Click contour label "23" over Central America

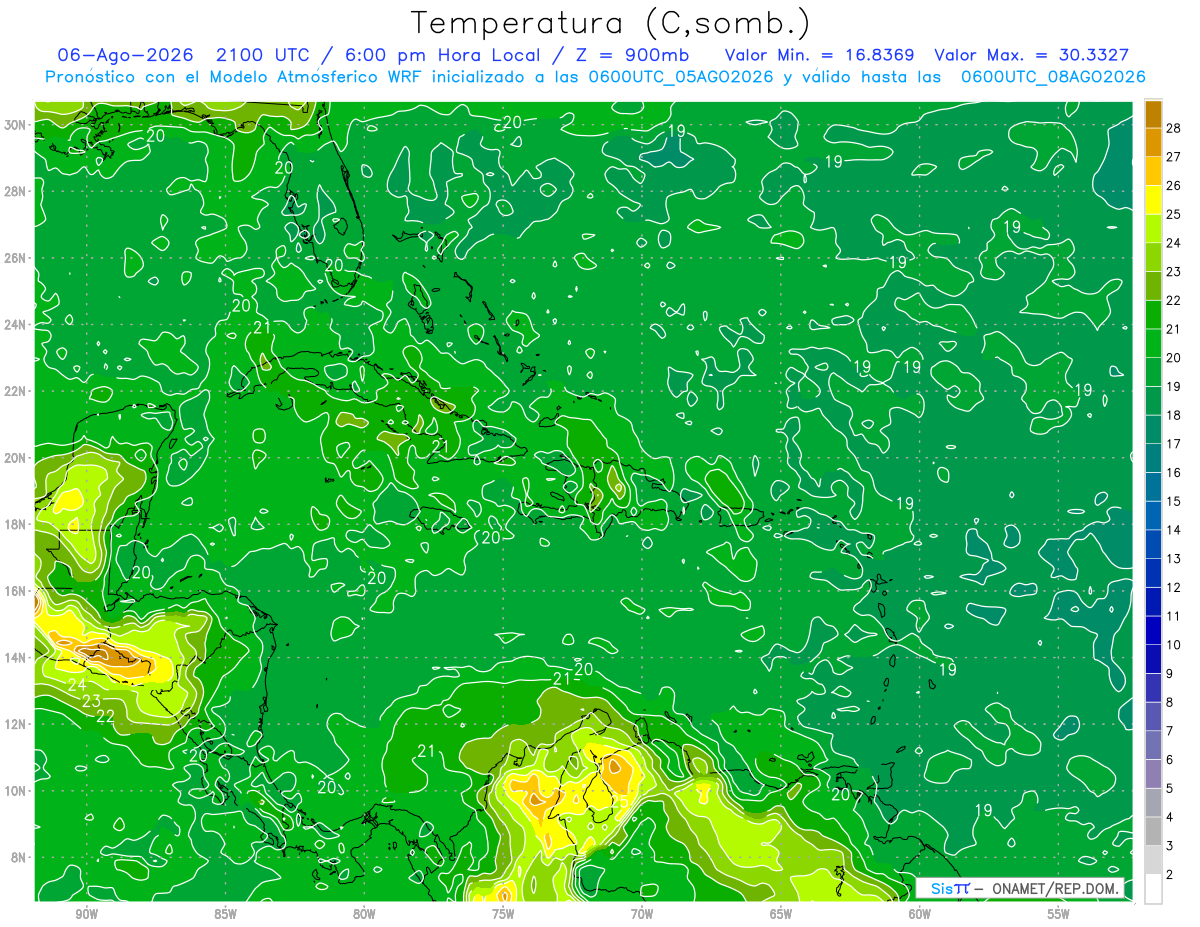(91, 701)
